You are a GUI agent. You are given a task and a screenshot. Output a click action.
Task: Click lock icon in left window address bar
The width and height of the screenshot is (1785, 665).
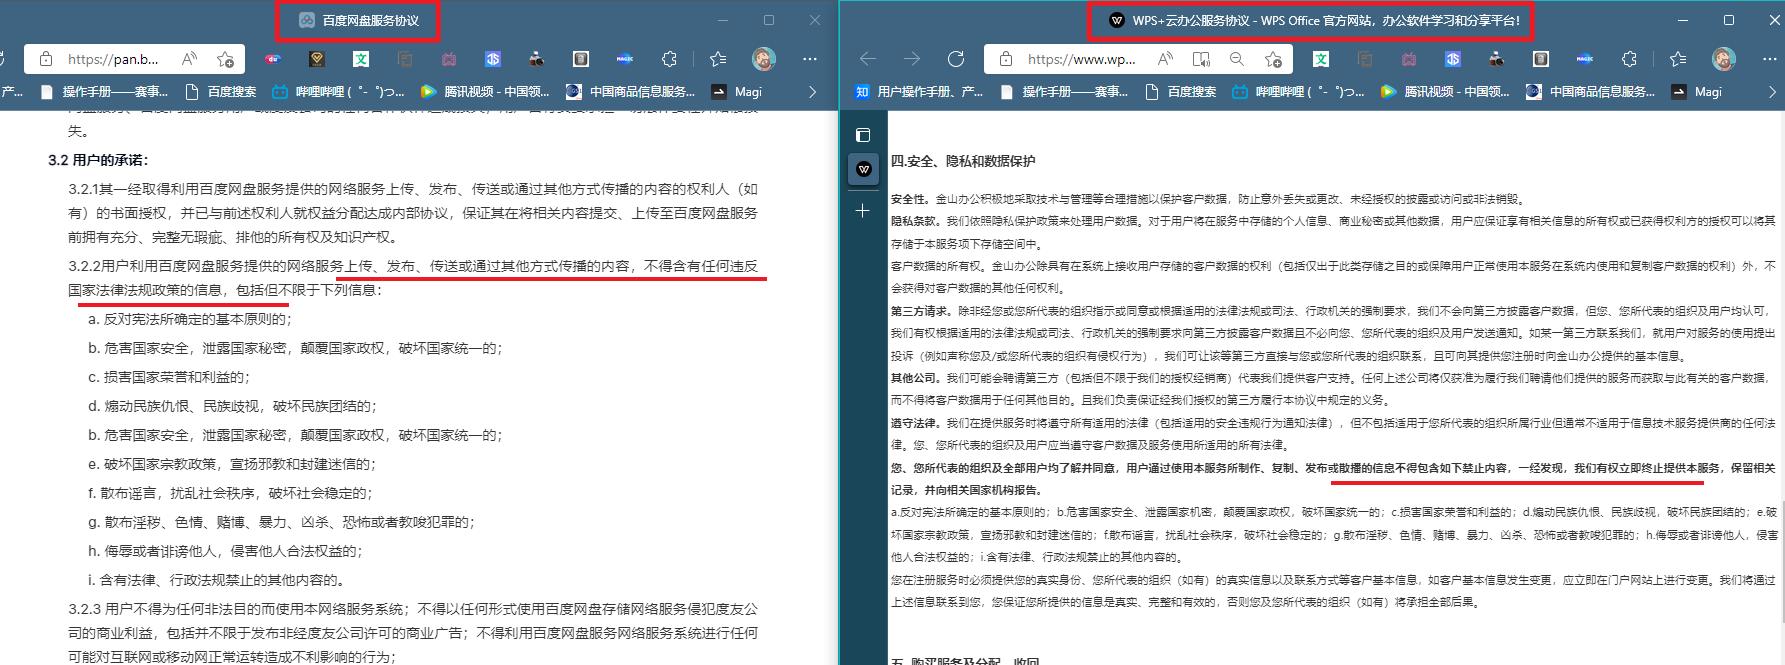point(45,59)
